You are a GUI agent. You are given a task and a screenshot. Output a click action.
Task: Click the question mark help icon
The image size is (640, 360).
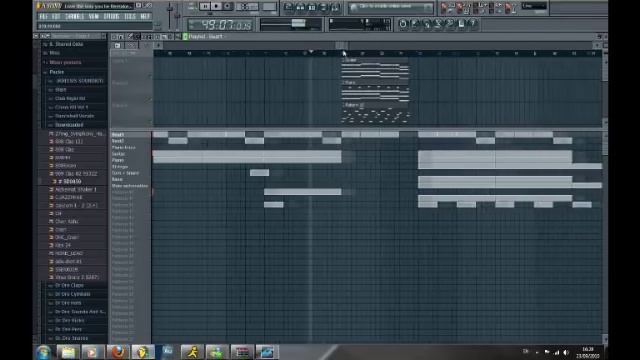tap(473, 24)
